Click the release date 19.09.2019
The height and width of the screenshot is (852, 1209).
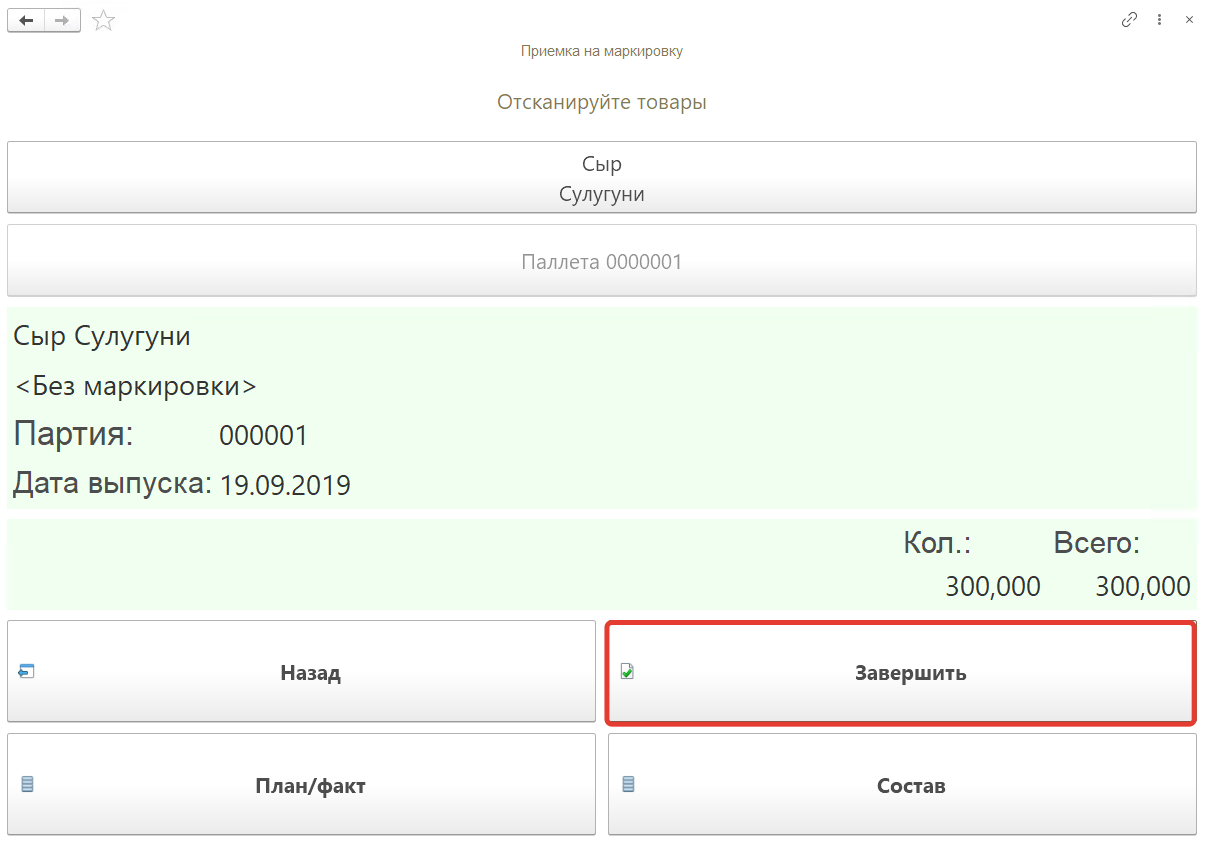285,486
